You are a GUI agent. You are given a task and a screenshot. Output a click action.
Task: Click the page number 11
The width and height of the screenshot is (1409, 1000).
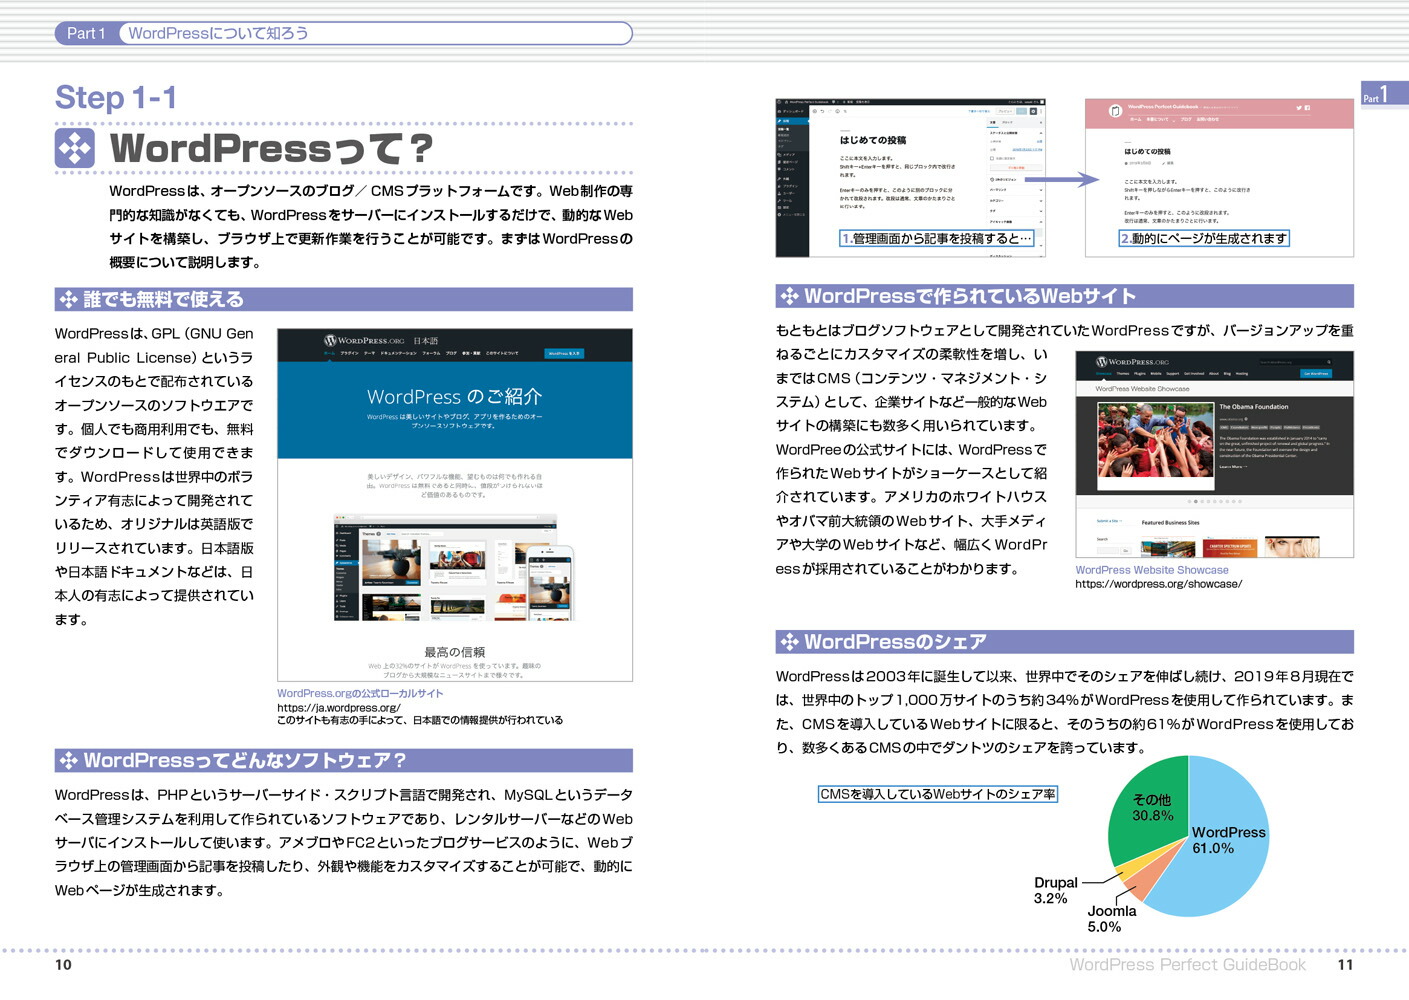click(1345, 965)
